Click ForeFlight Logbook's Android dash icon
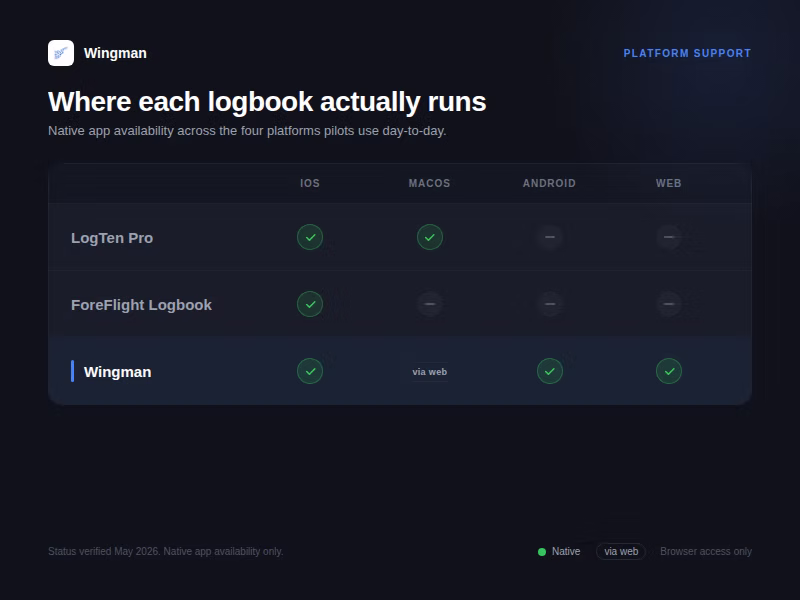The height and width of the screenshot is (600, 800). click(549, 304)
